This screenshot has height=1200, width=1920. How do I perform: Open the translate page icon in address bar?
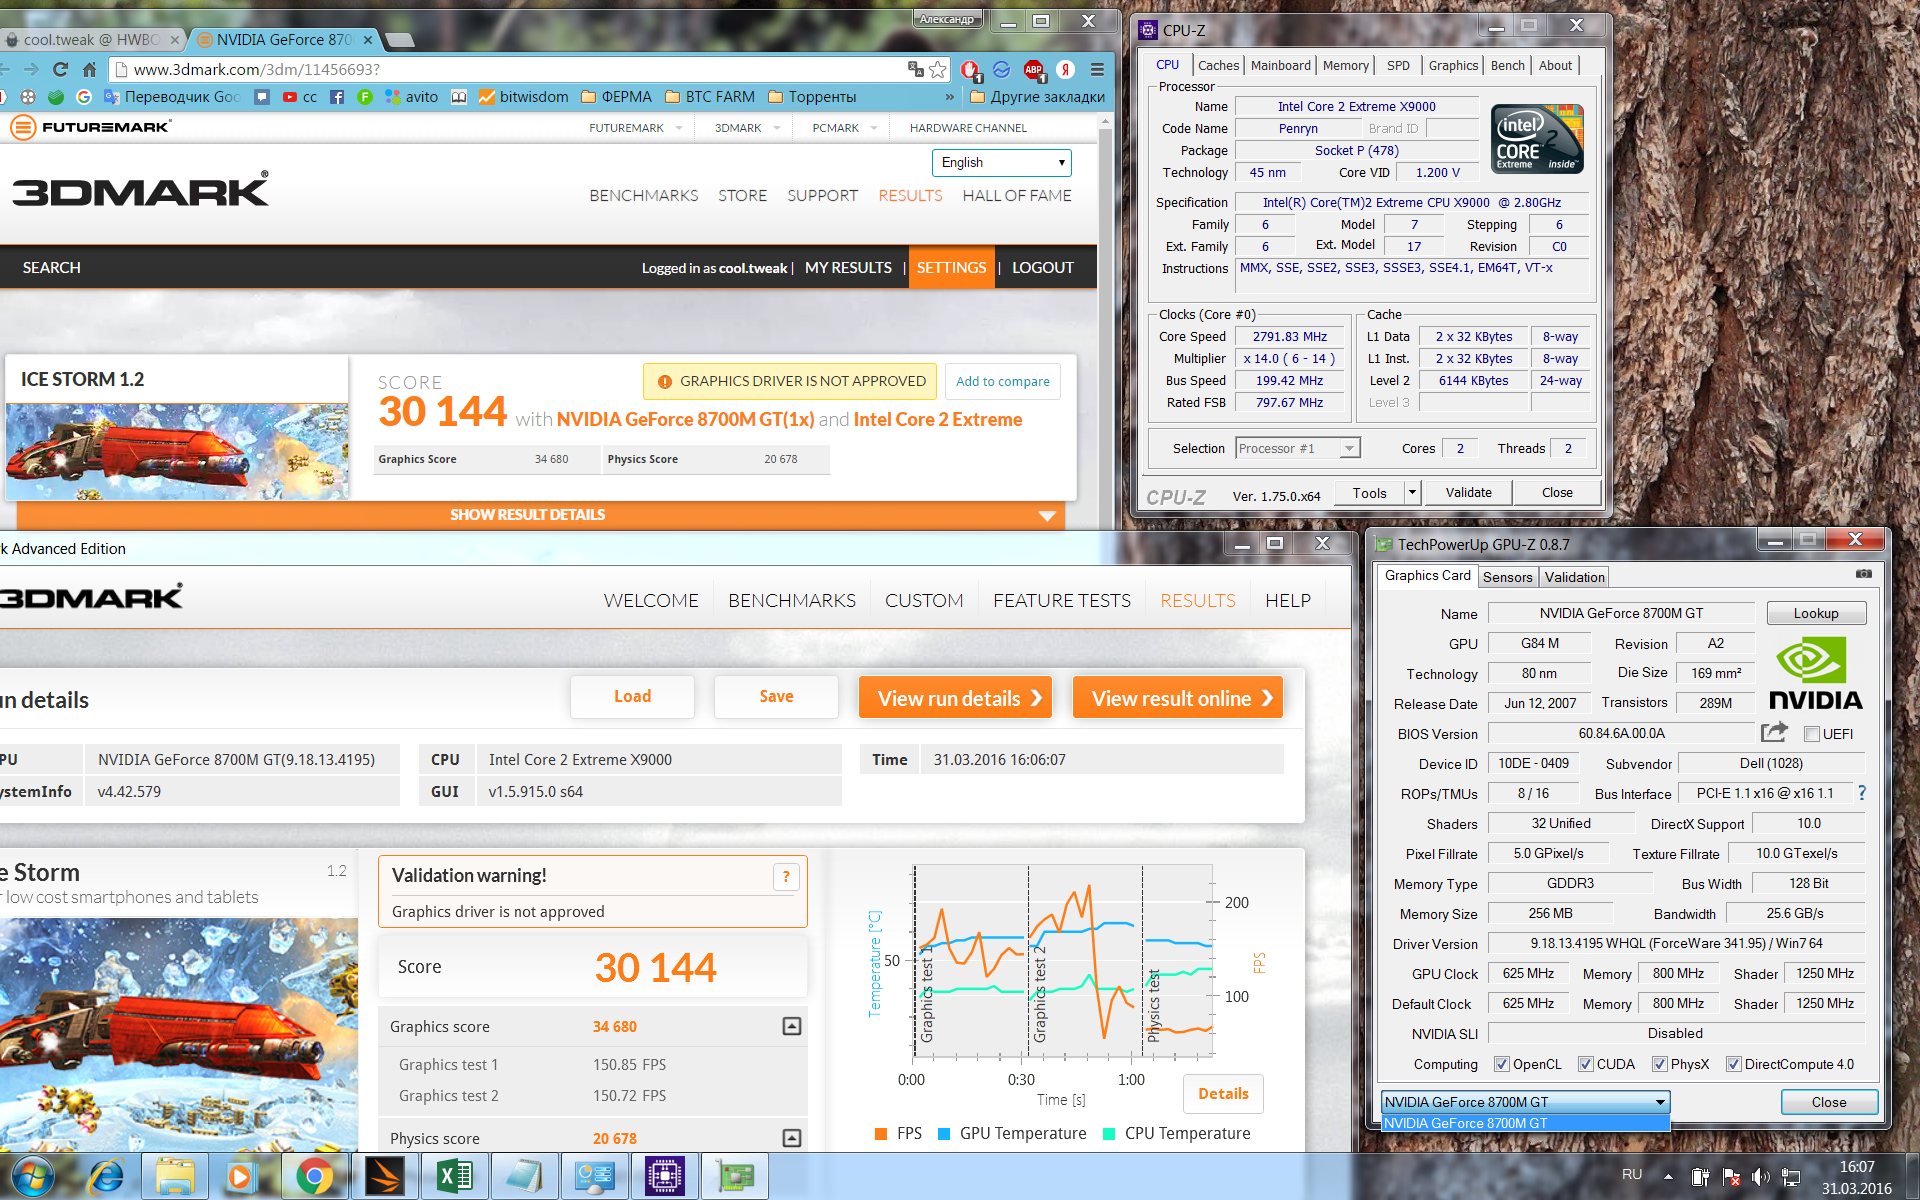click(x=915, y=69)
